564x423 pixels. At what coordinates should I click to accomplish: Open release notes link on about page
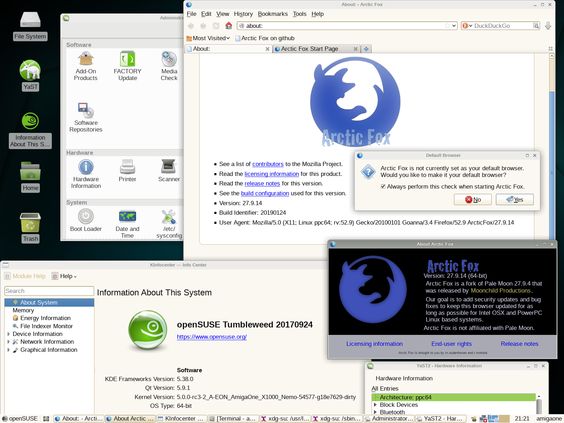pyautogui.click(x=262, y=183)
